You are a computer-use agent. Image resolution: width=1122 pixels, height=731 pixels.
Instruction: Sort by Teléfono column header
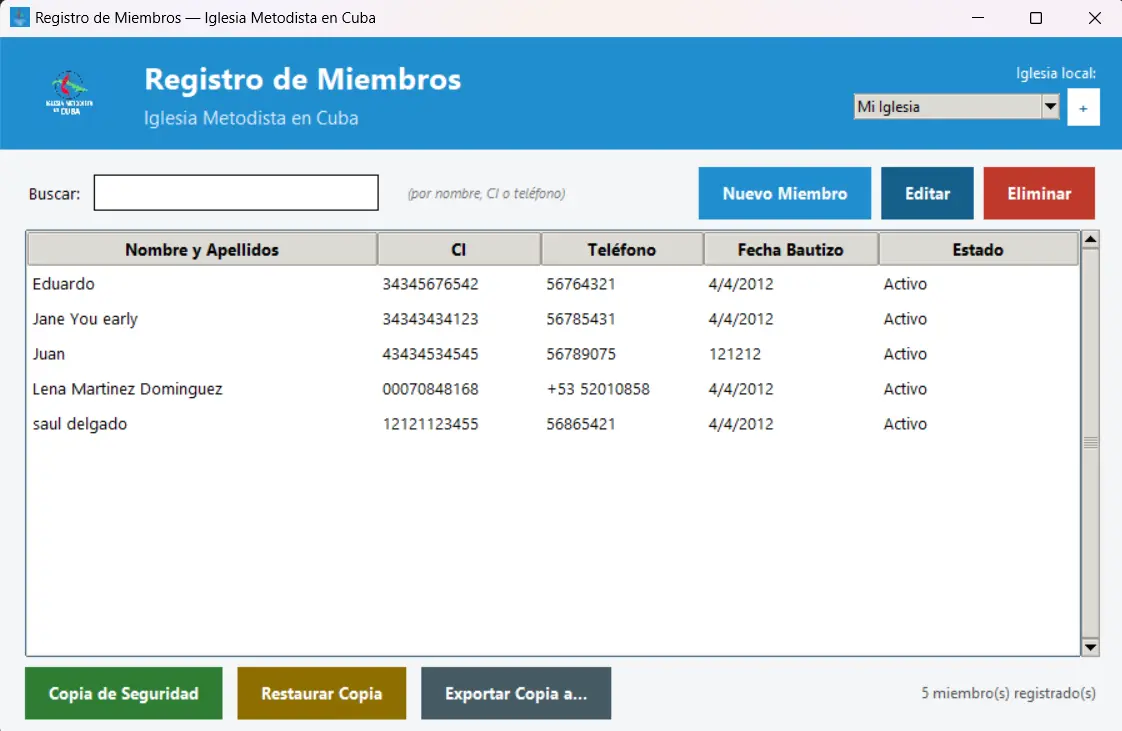point(622,250)
